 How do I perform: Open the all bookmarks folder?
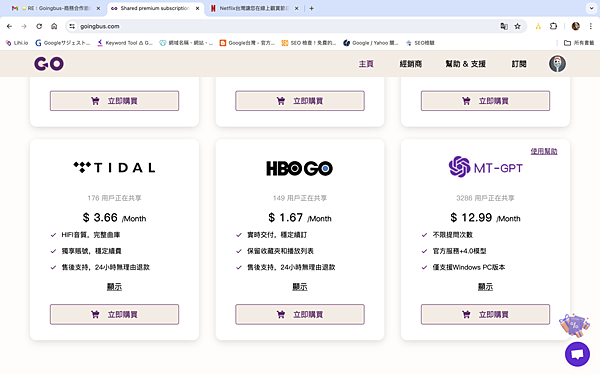579,43
